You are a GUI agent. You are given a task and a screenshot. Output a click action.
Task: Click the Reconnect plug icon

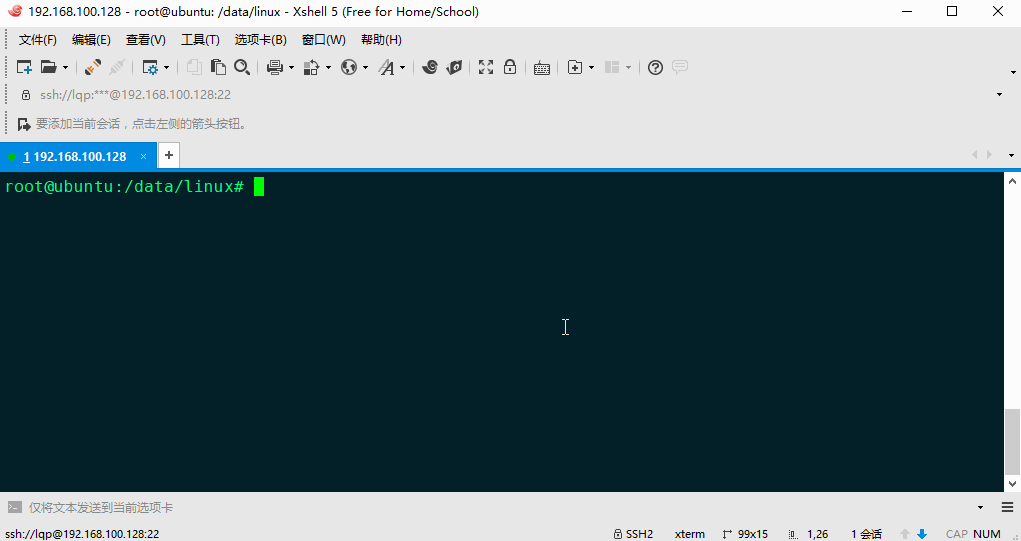coord(92,67)
